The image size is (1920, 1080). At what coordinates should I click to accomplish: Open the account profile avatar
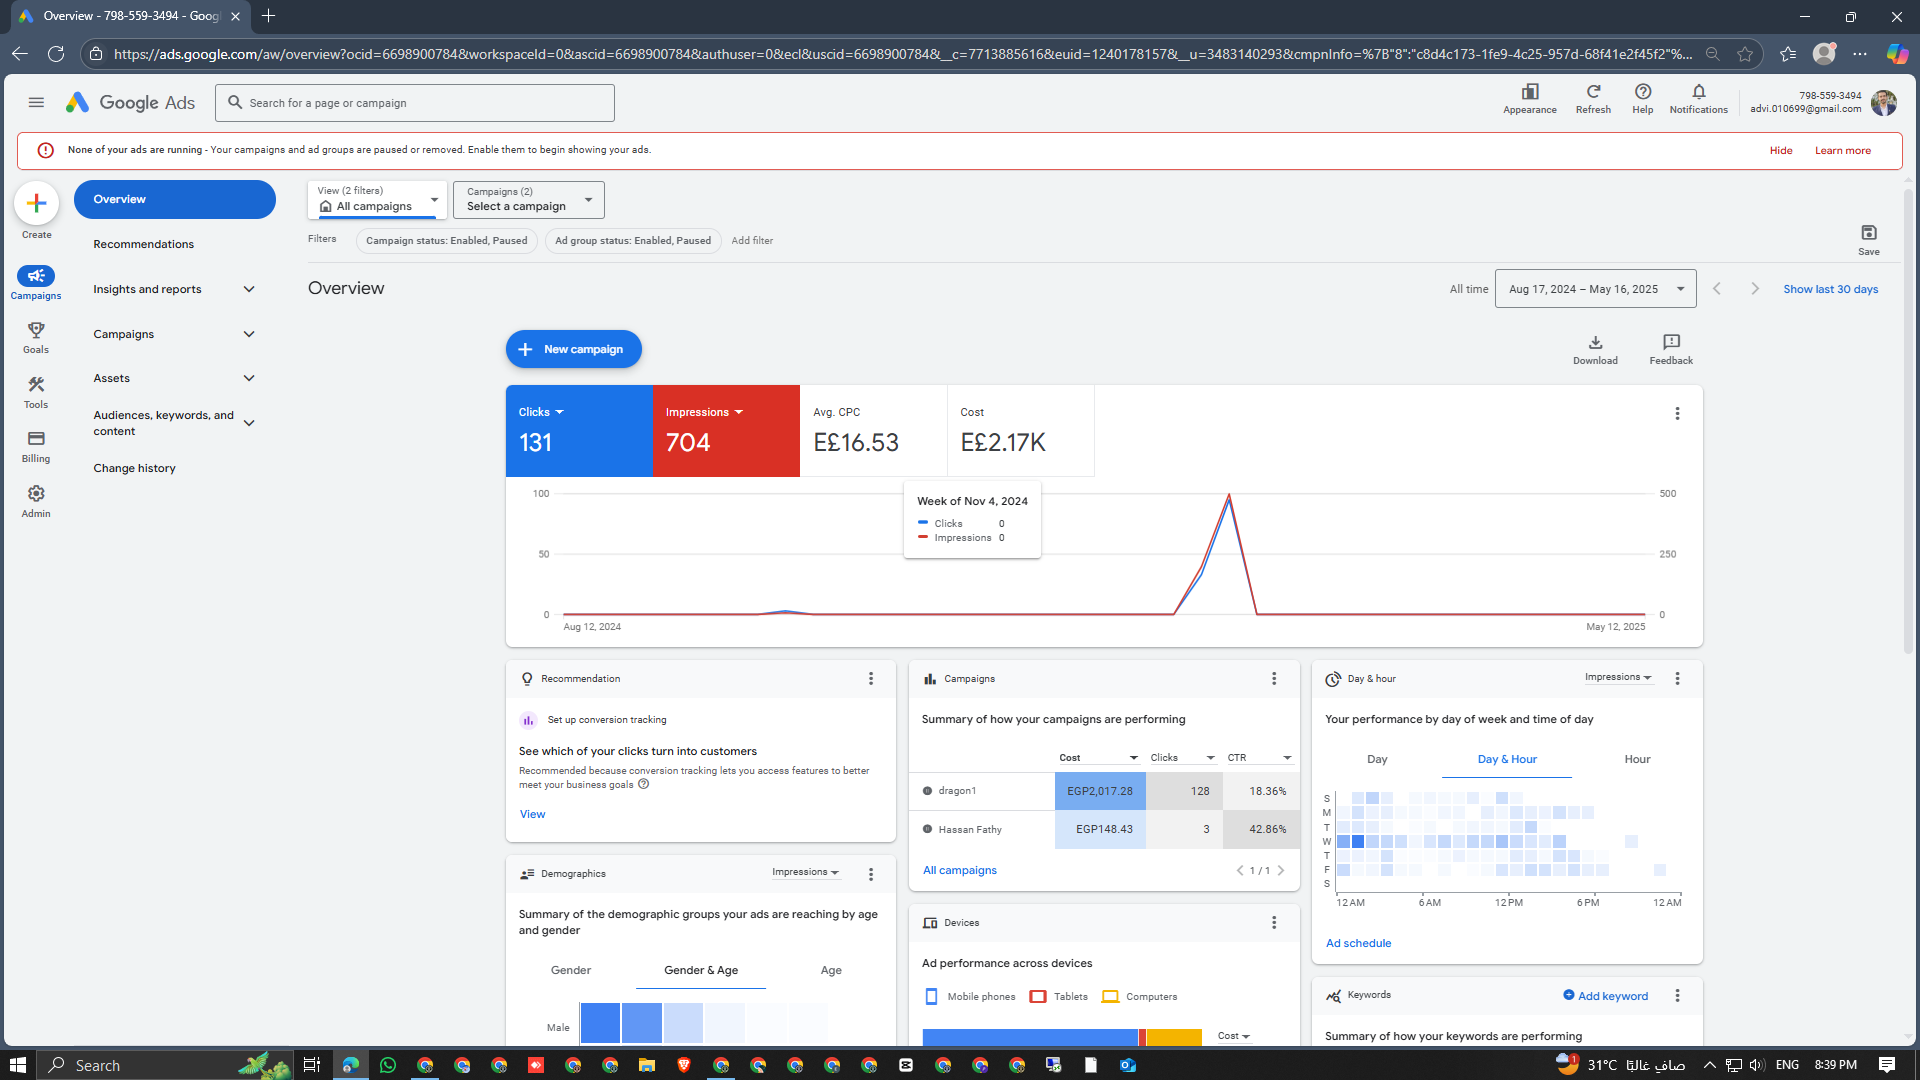click(x=1884, y=102)
